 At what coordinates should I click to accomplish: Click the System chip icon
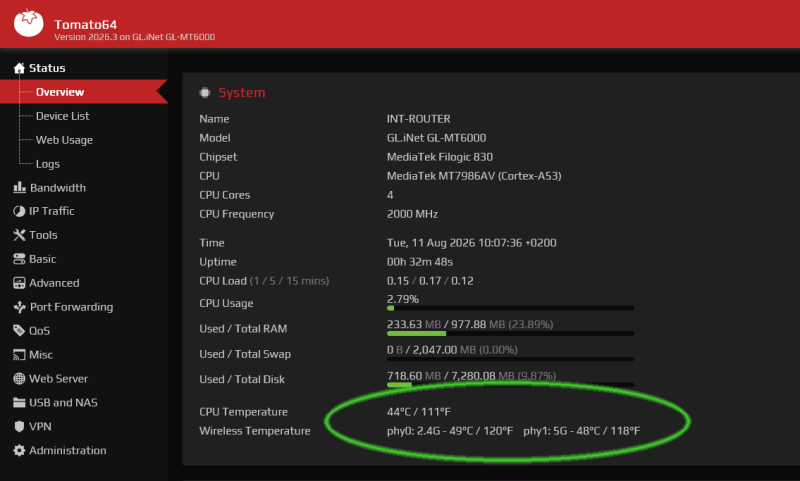tap(205, 92)
